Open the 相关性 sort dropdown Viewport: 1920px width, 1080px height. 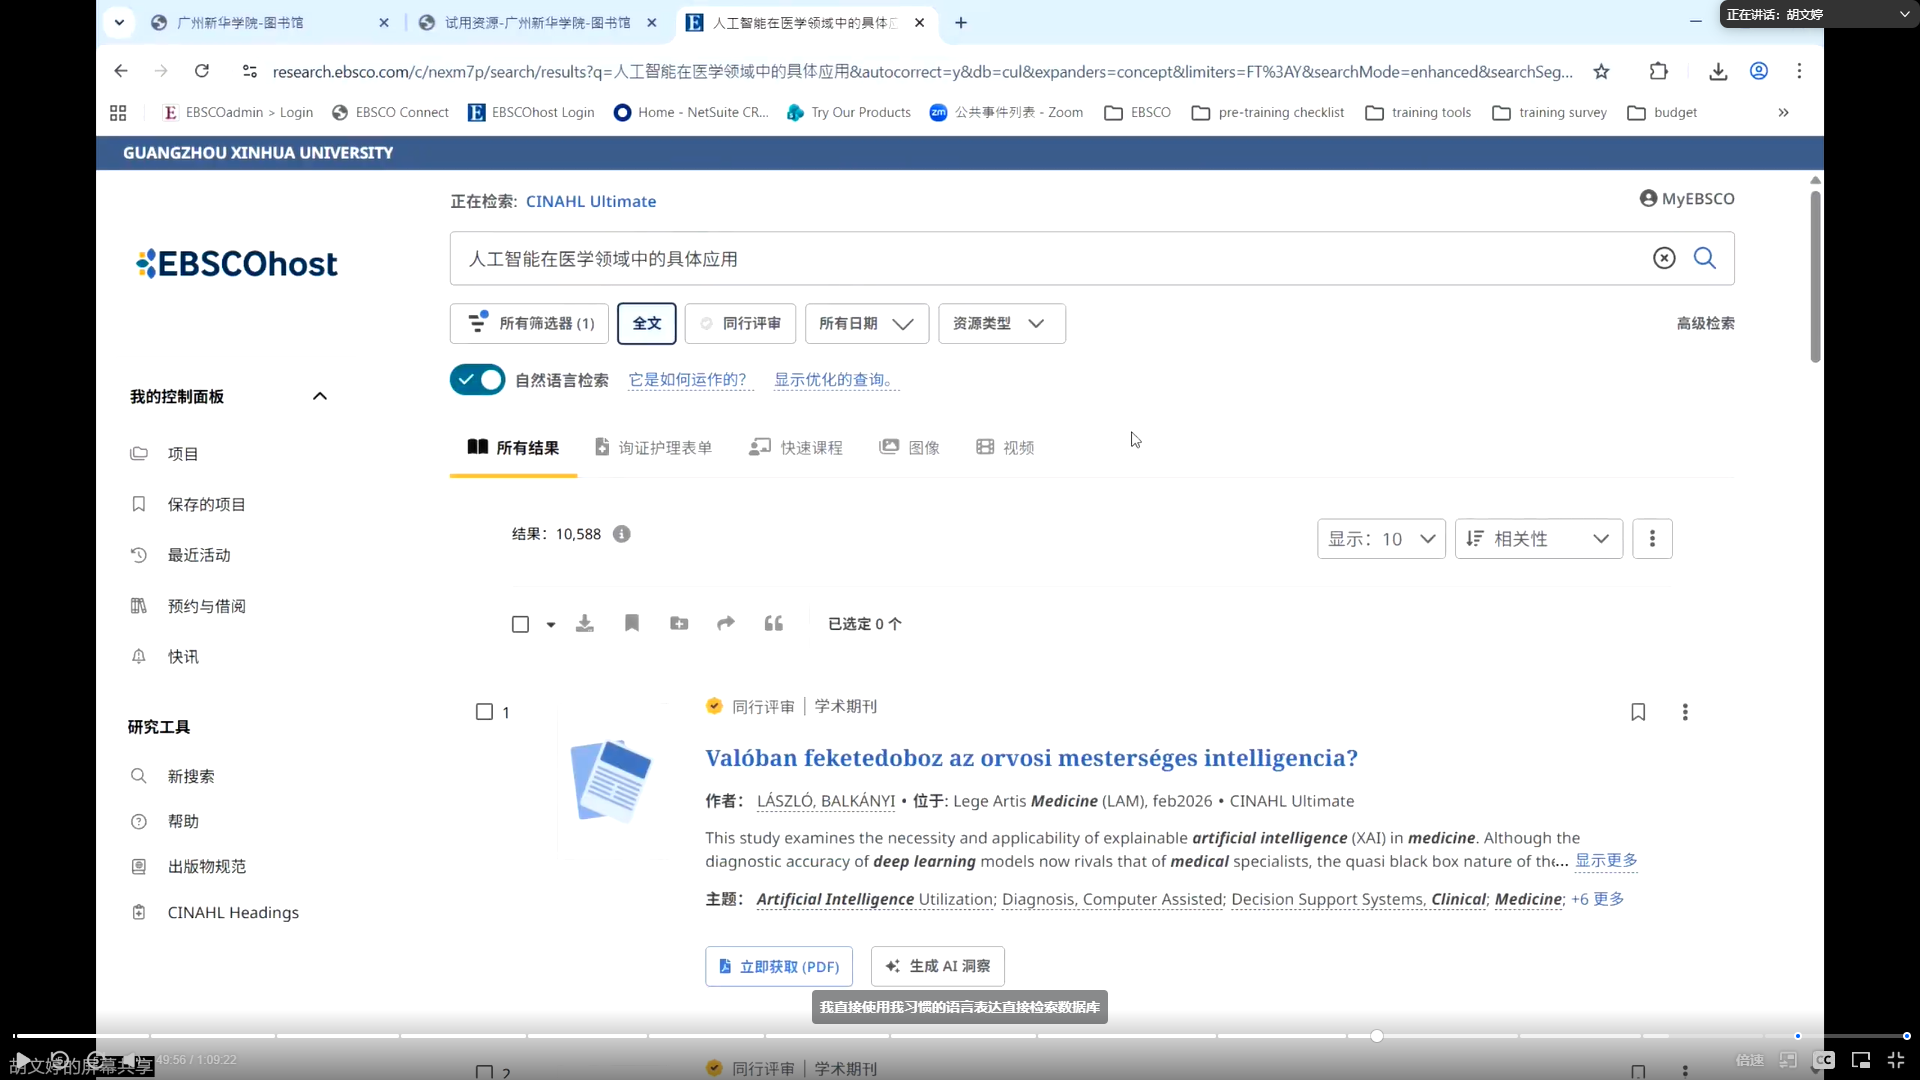[1538, 539]
